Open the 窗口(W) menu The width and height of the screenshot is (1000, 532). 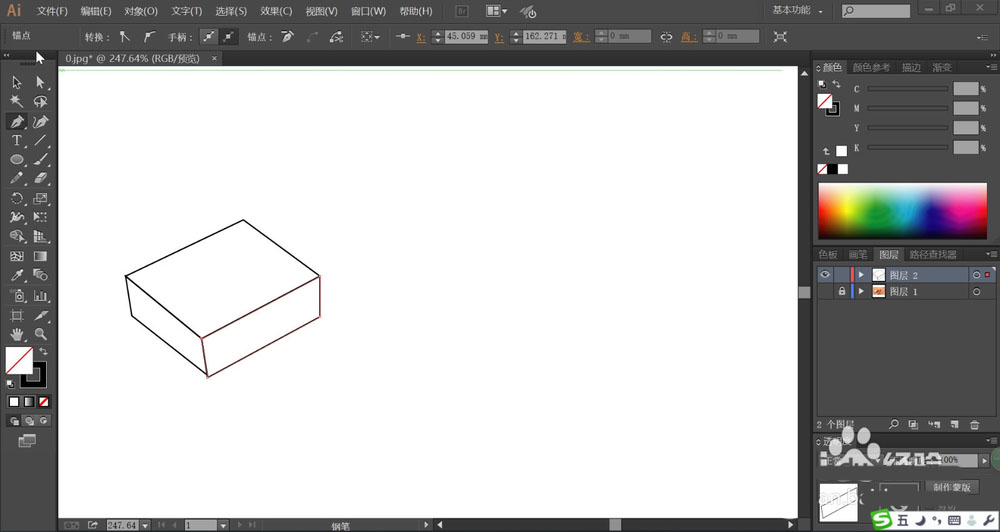(x=369, y=11)
